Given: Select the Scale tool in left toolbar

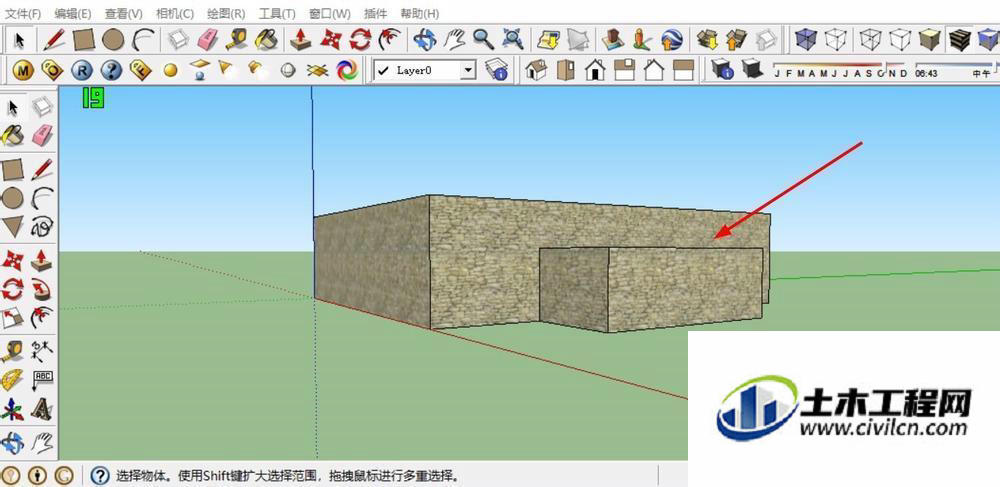Looking at the screenshot, I should (x=13, y=318).
